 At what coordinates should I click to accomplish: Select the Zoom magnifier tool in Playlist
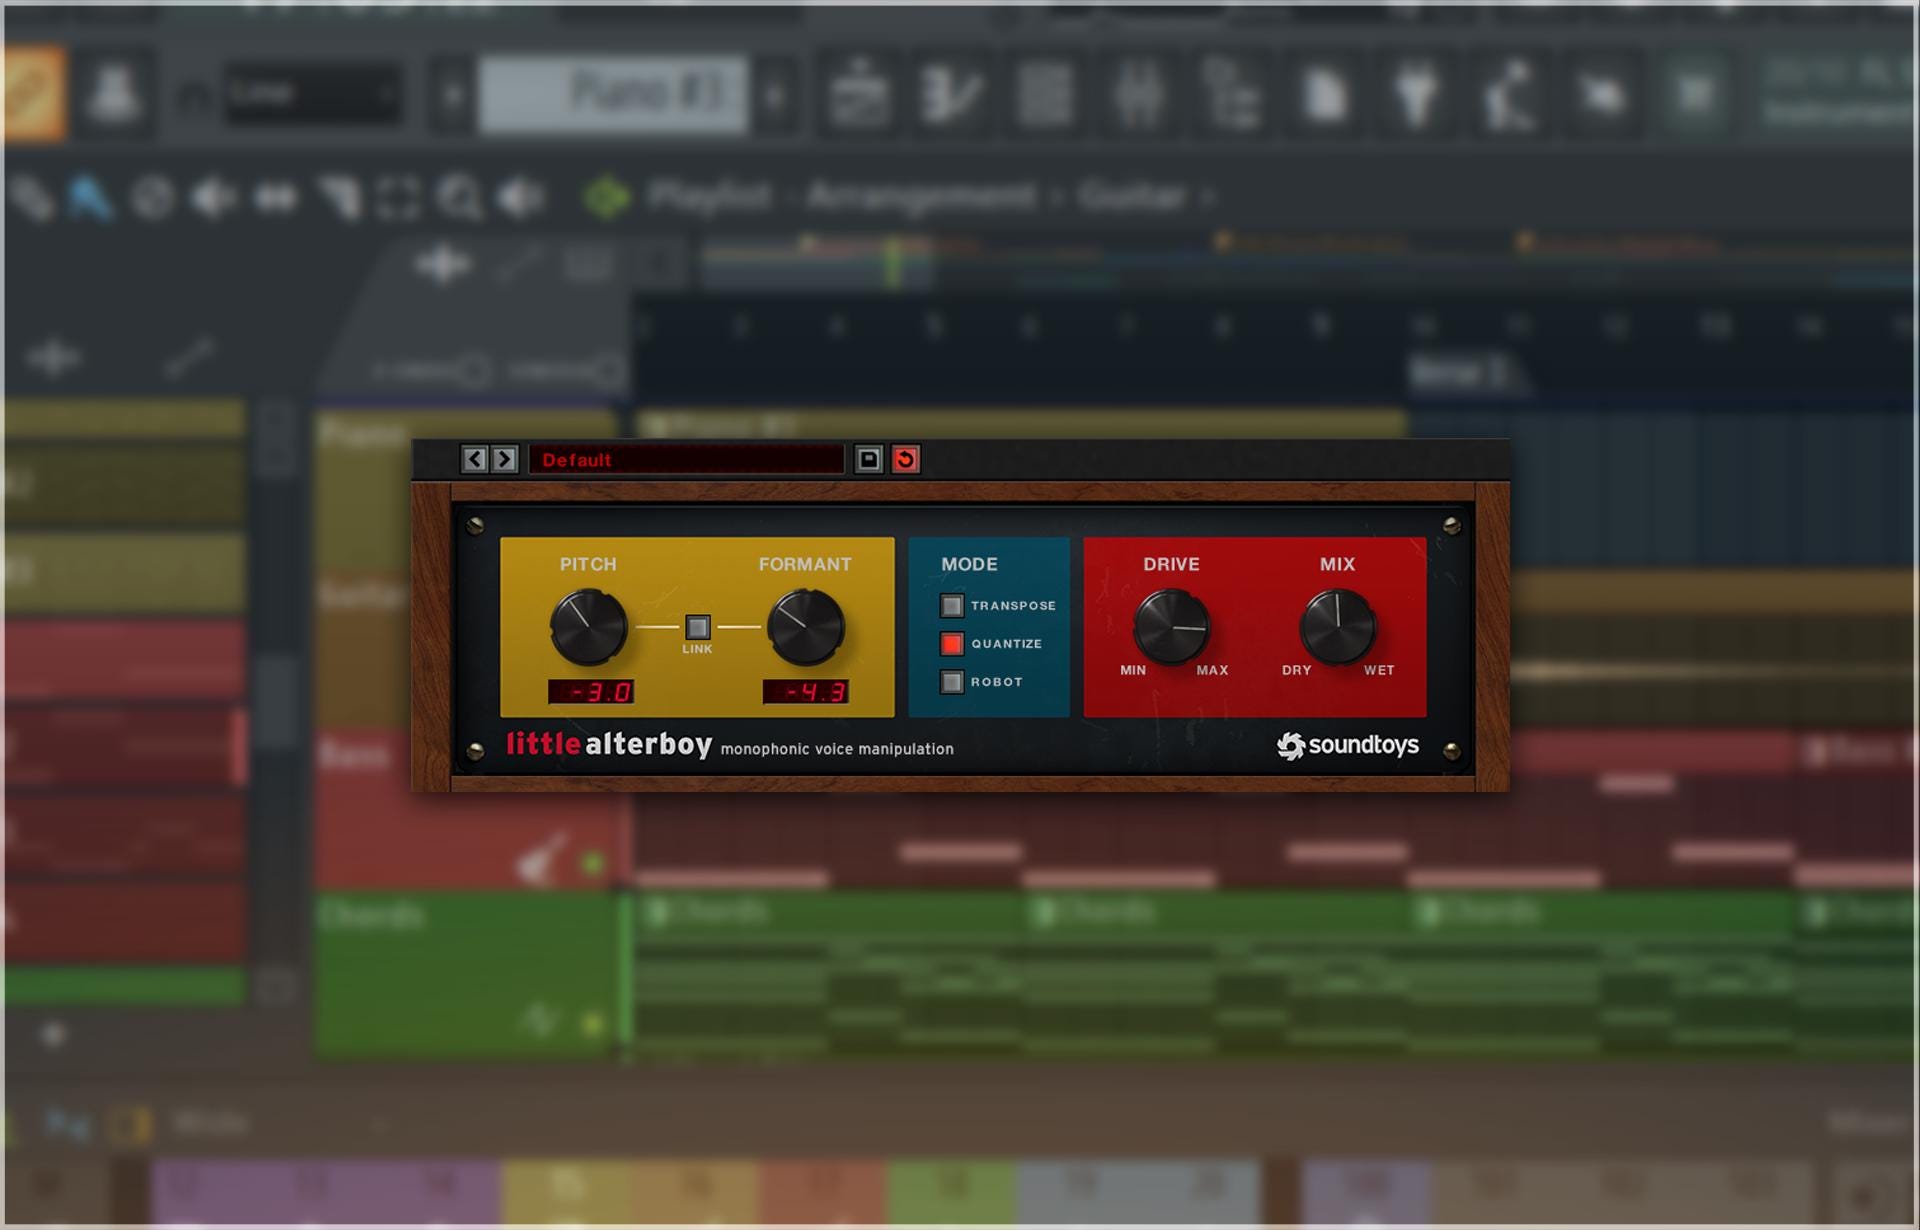tap(460, 198)
